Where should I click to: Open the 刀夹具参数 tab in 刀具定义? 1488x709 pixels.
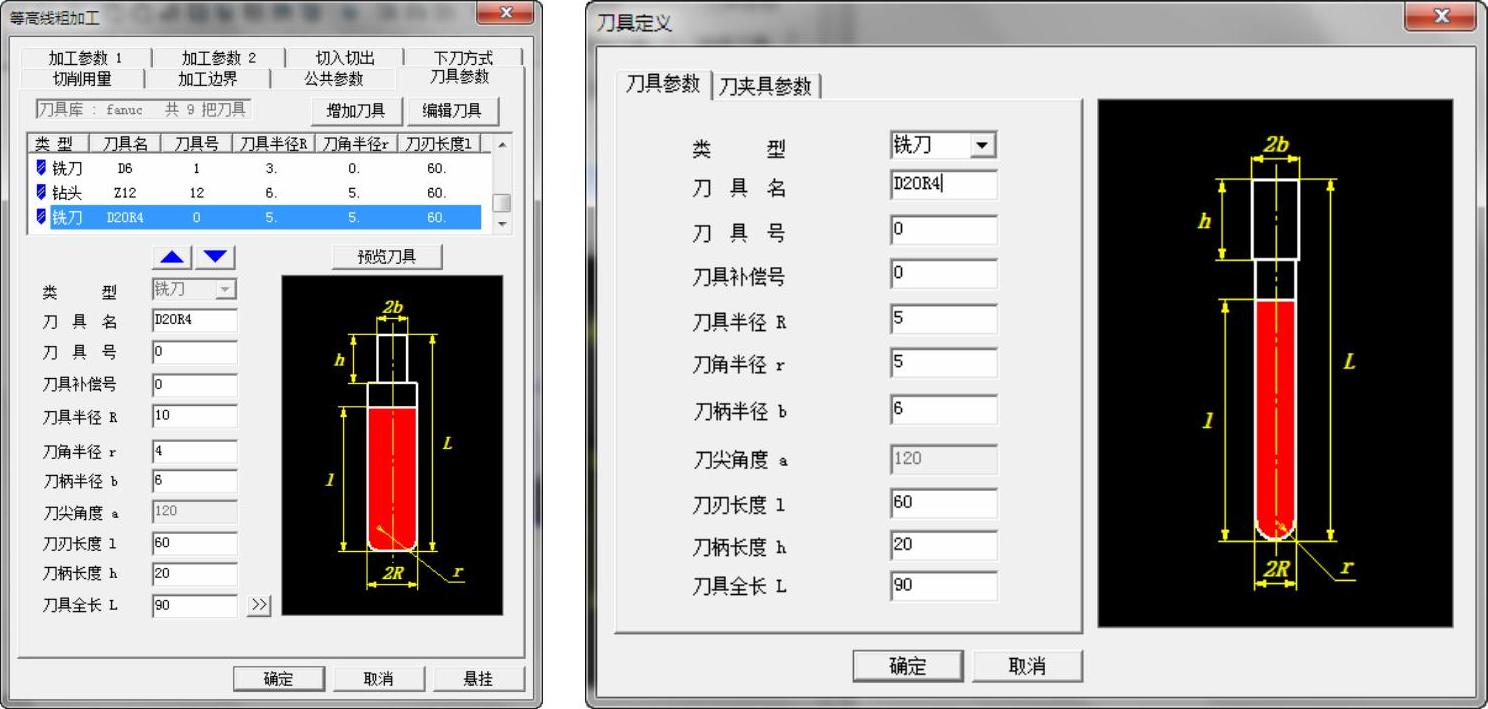click(x=766, y=87)
